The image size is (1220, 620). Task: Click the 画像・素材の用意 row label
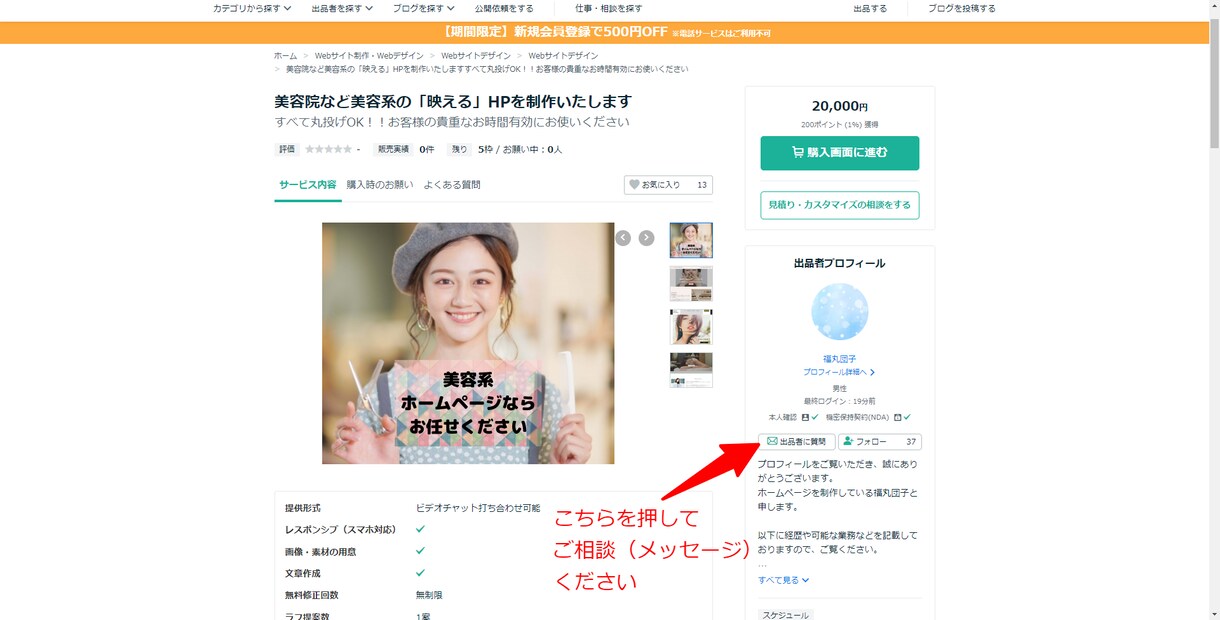(320, 551)
